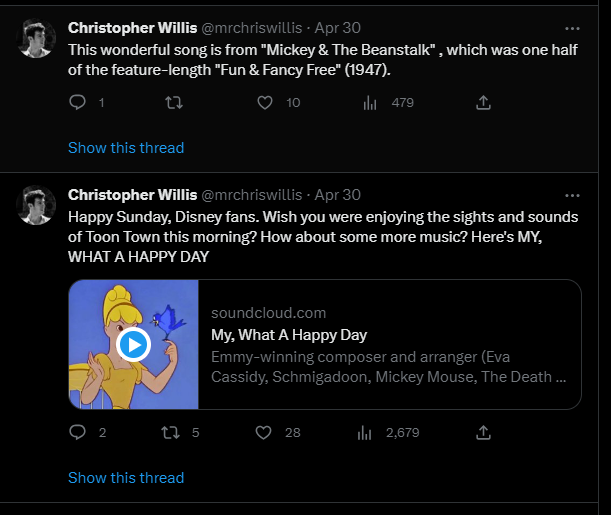Open Christopher Willis profile from first tweet avatar
611x515 pixels.
36,38
